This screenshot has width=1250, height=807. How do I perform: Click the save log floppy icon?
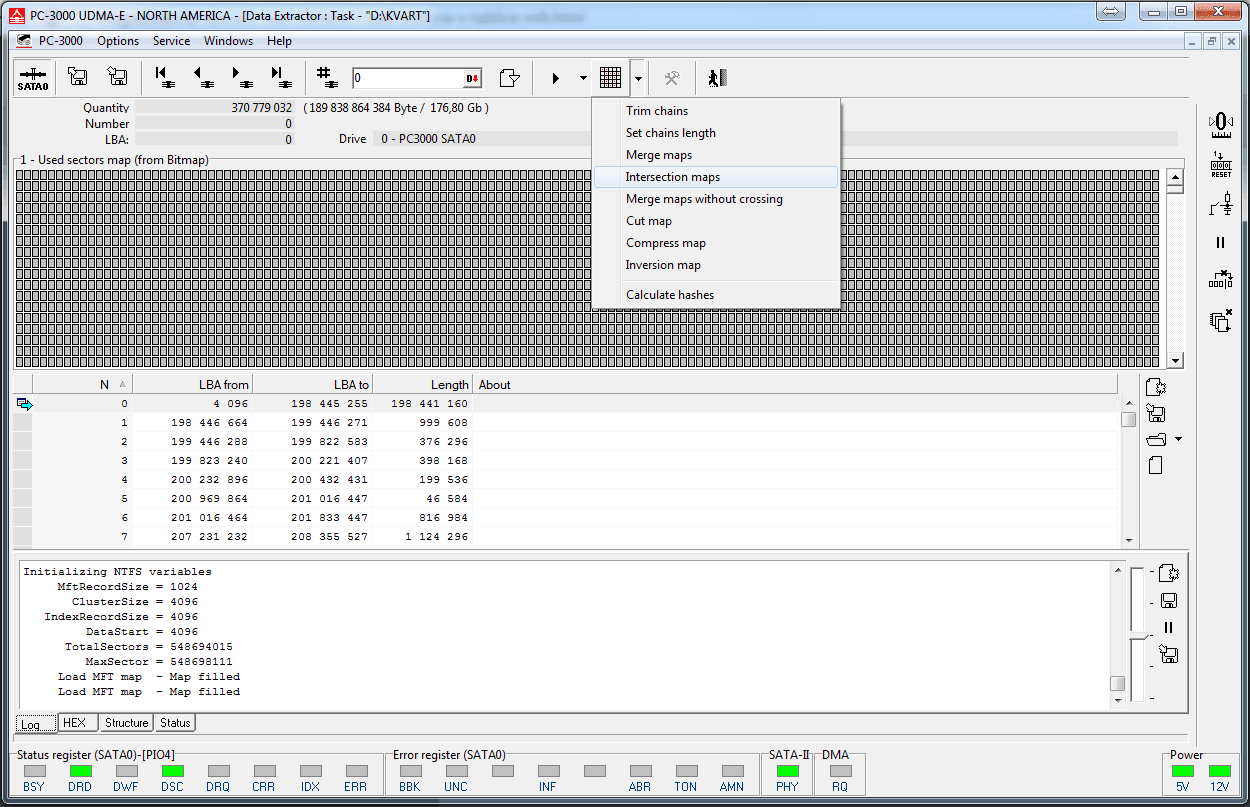pos(1169,601)
